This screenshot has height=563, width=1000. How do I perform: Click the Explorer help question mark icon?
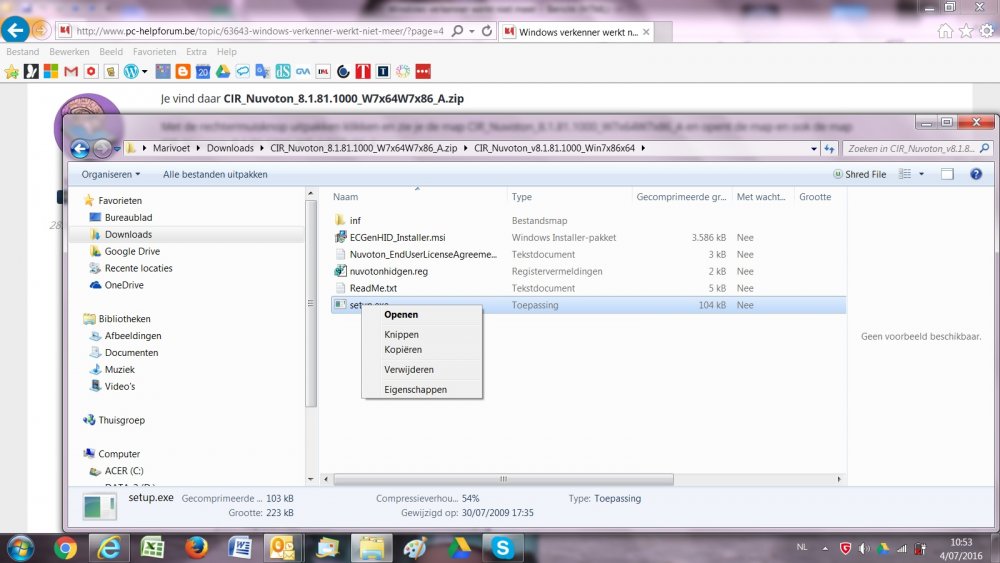[976, 174]
